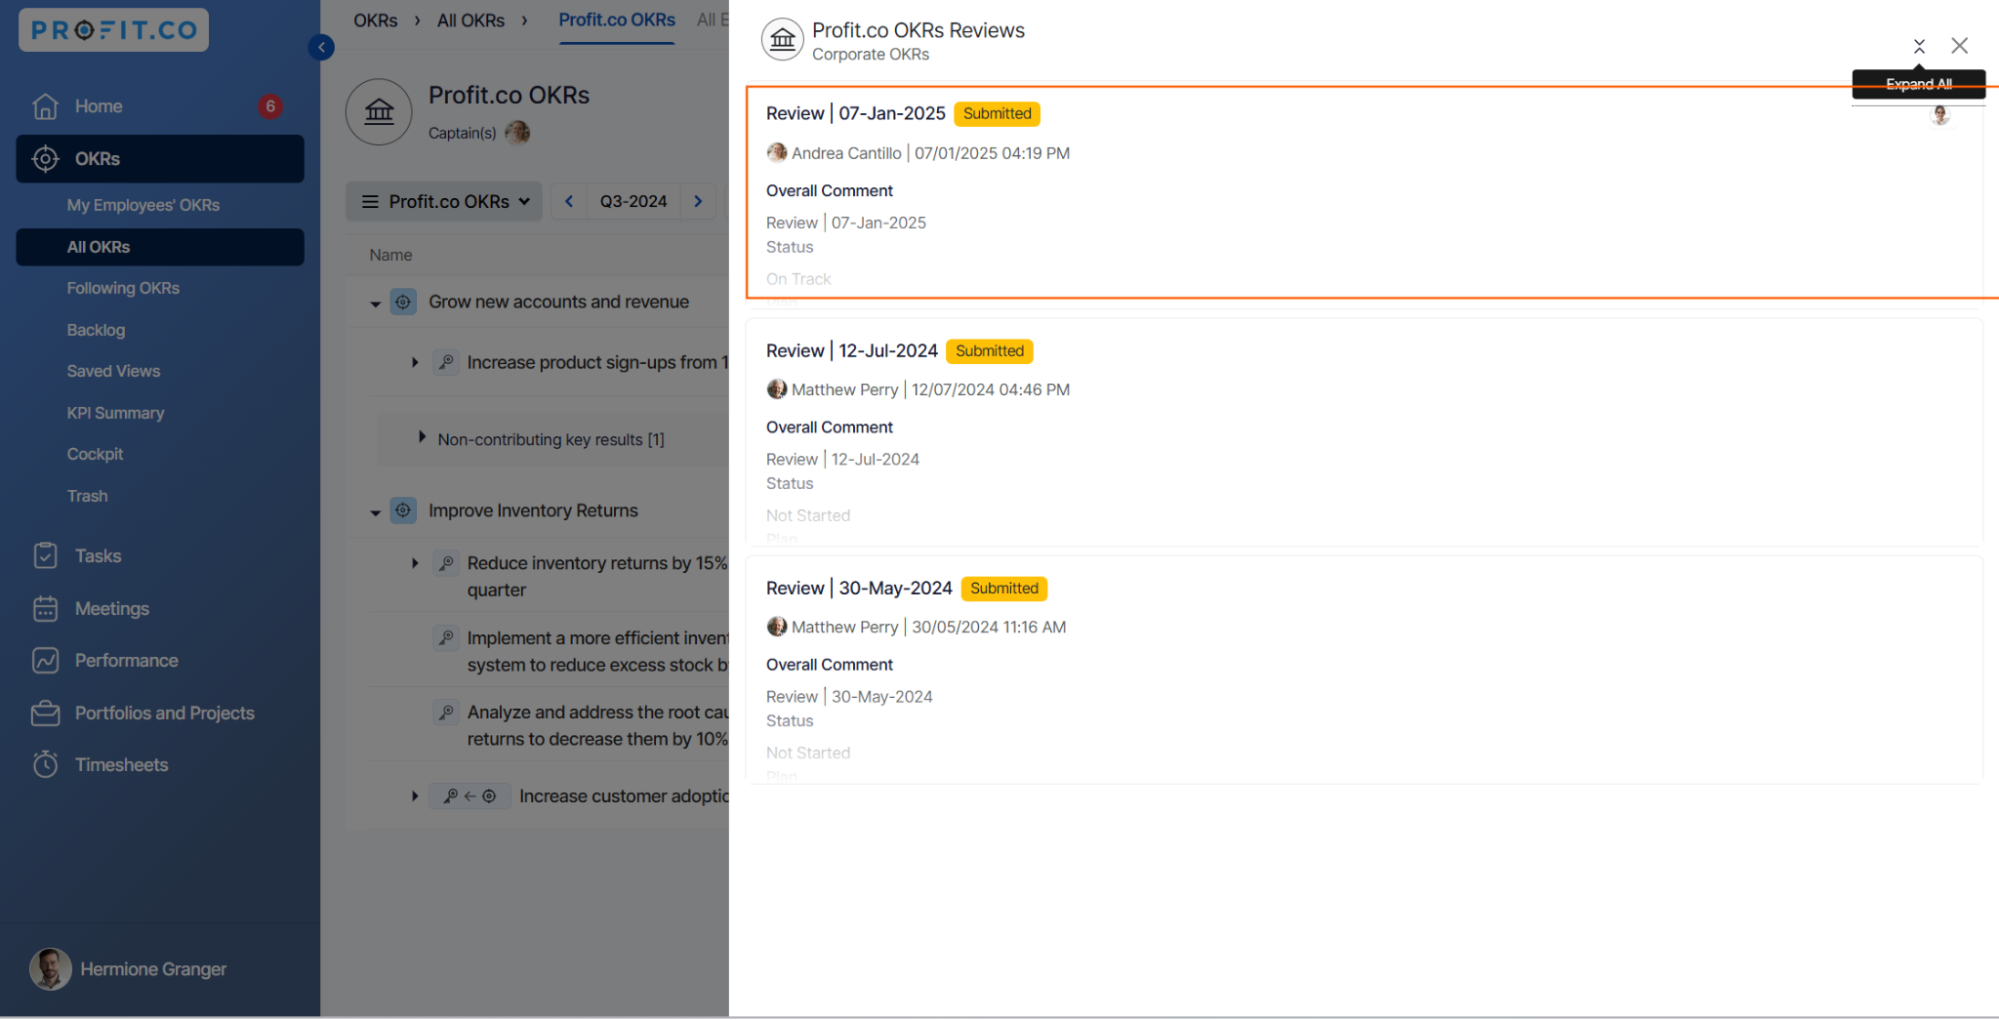Select timestamp 12/07/2024 04:46 PM
The image size is (1999, 1020).
[990, 390]
